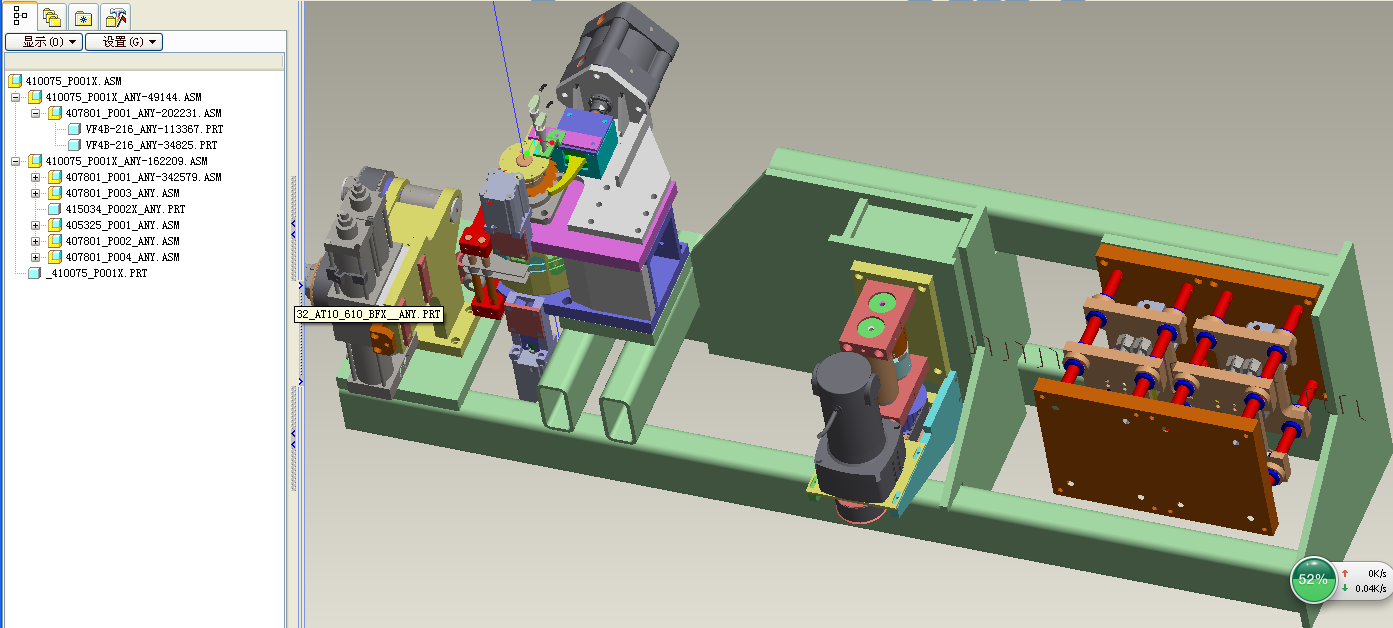Open the Folder Browser tab
1393x628 pixels.
click(x=52, y=16)
